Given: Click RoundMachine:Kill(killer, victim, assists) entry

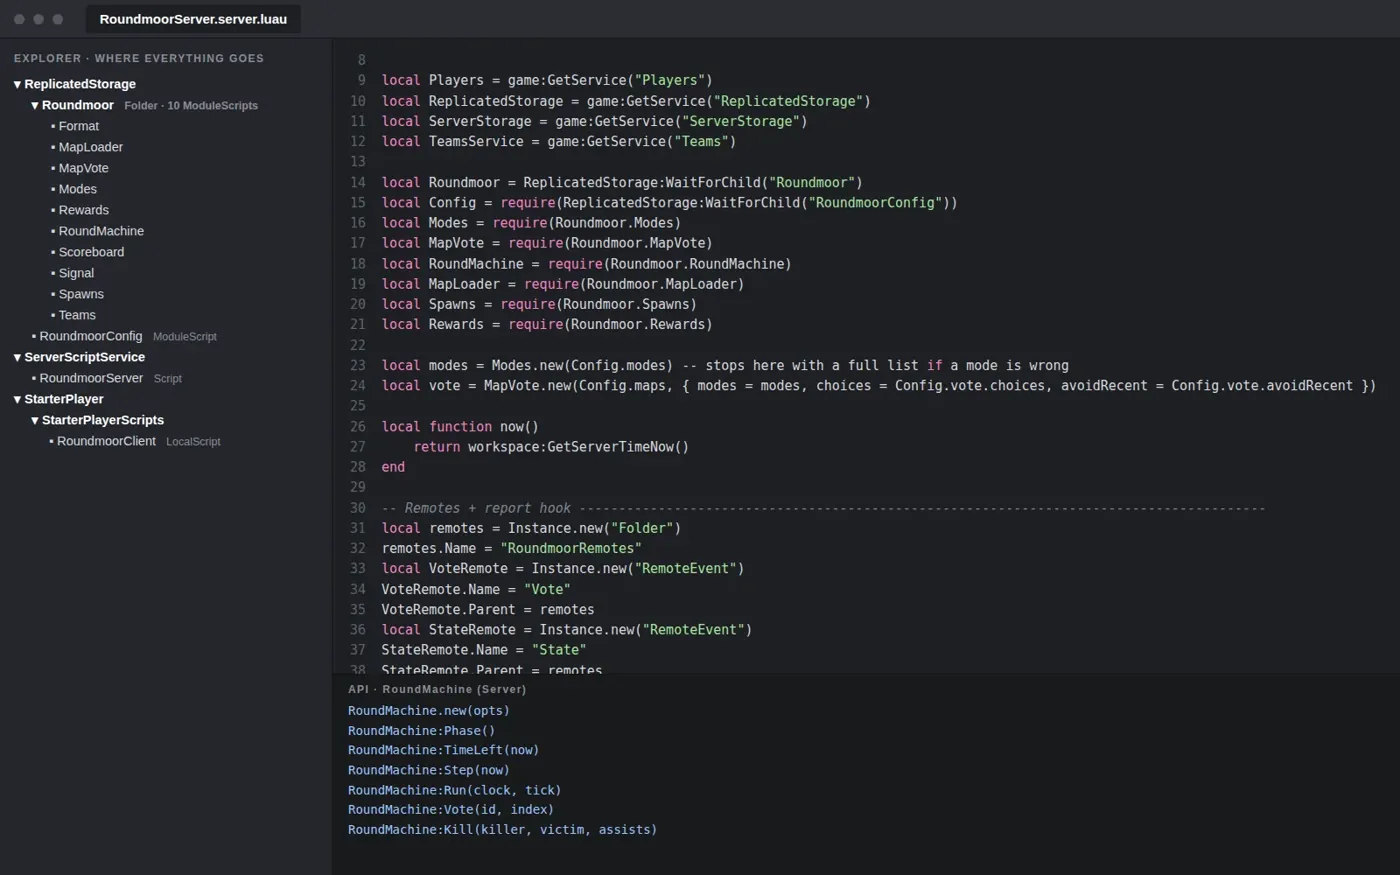Looking at the screenshot, I should (x=502, y=830).
